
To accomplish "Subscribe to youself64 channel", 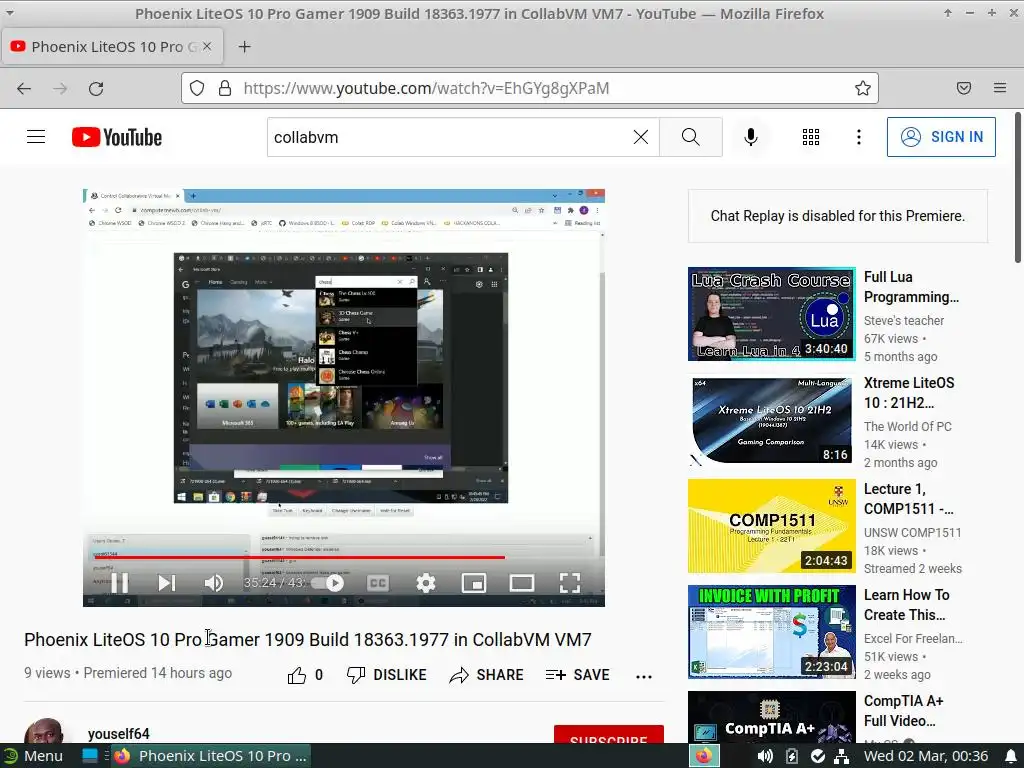I will pos(609,734).
